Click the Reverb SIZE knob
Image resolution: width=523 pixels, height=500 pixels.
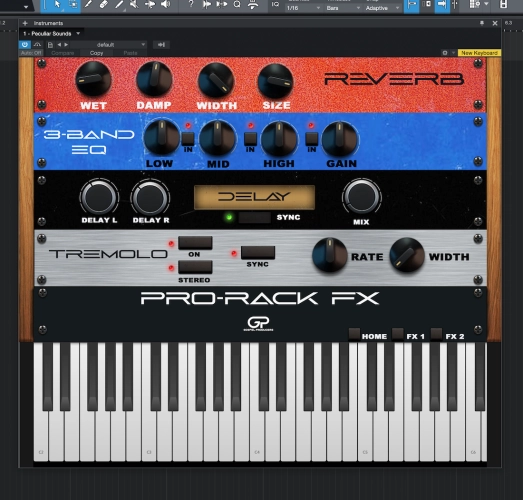(276, 81)
